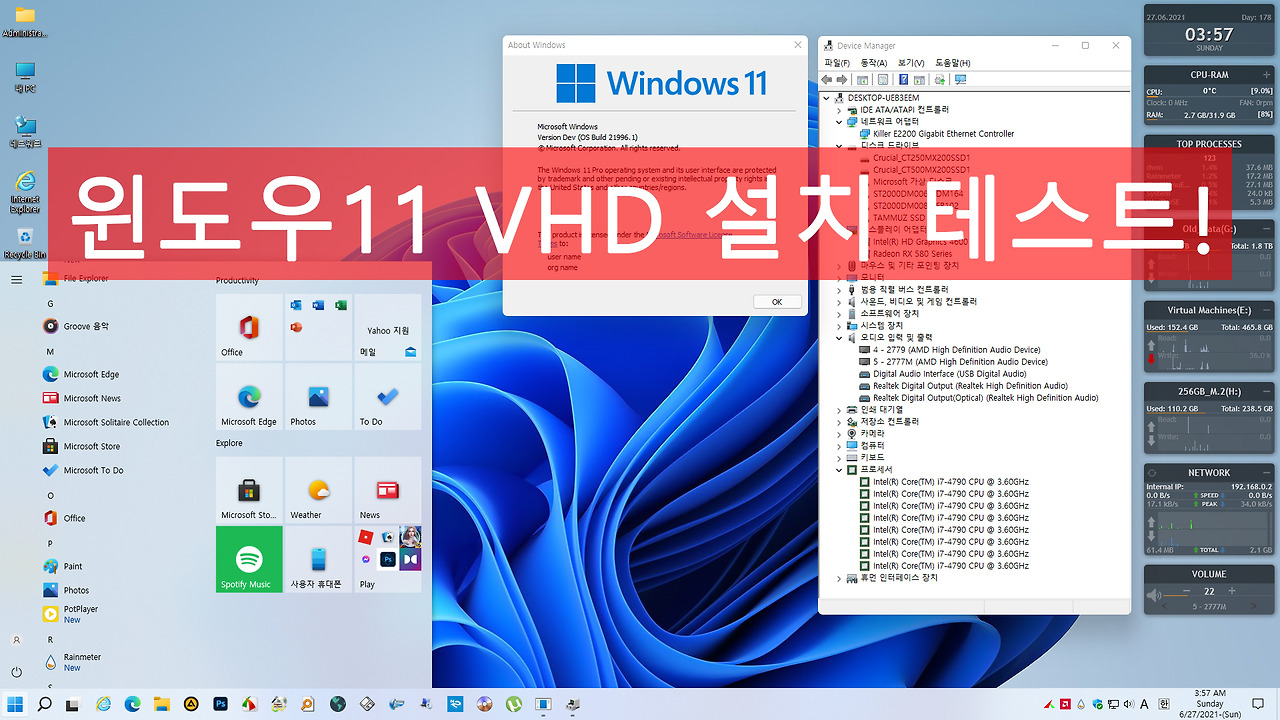The image size is (1280, 720).
Task: Click the speaker icon in the Volume widget
Action: pos(1155,596)
